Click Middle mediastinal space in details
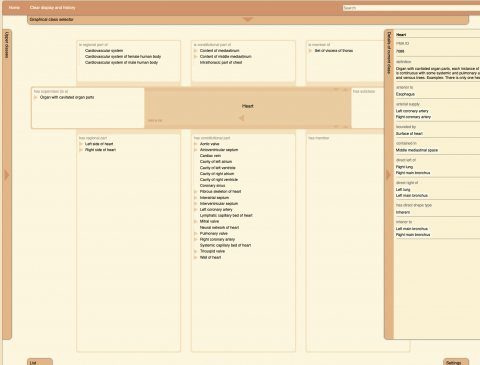The height and width of the screenshot is (365, 480). point(417,150)
